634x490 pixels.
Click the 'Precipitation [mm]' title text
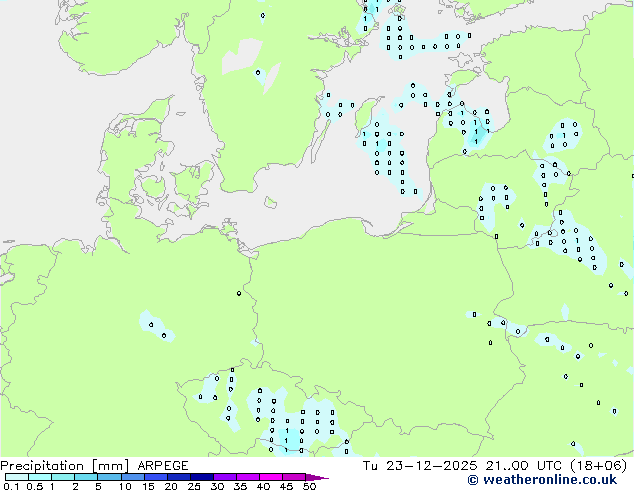point(65,466)
